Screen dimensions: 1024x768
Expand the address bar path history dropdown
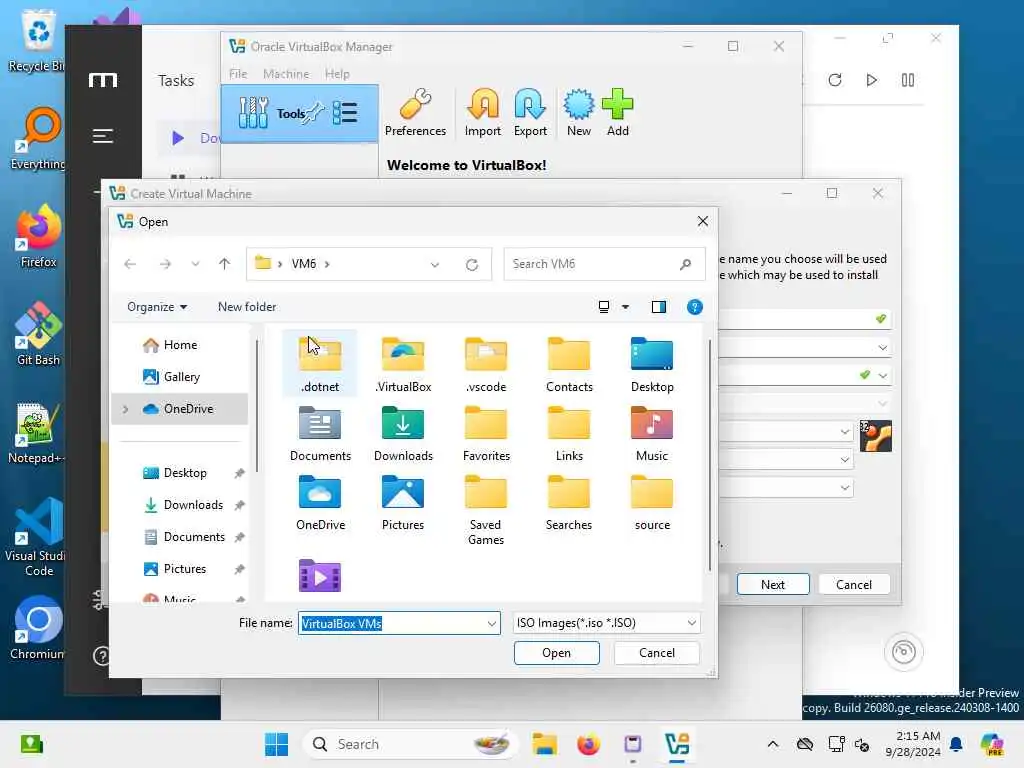[x=434, y=264]
